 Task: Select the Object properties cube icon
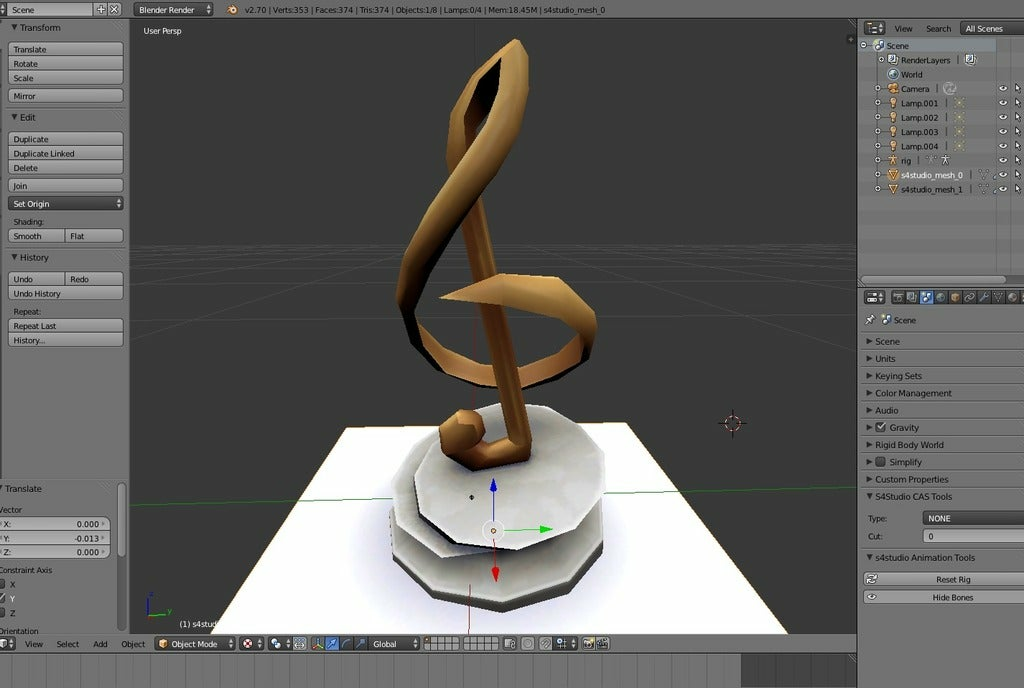click(954, 297)
